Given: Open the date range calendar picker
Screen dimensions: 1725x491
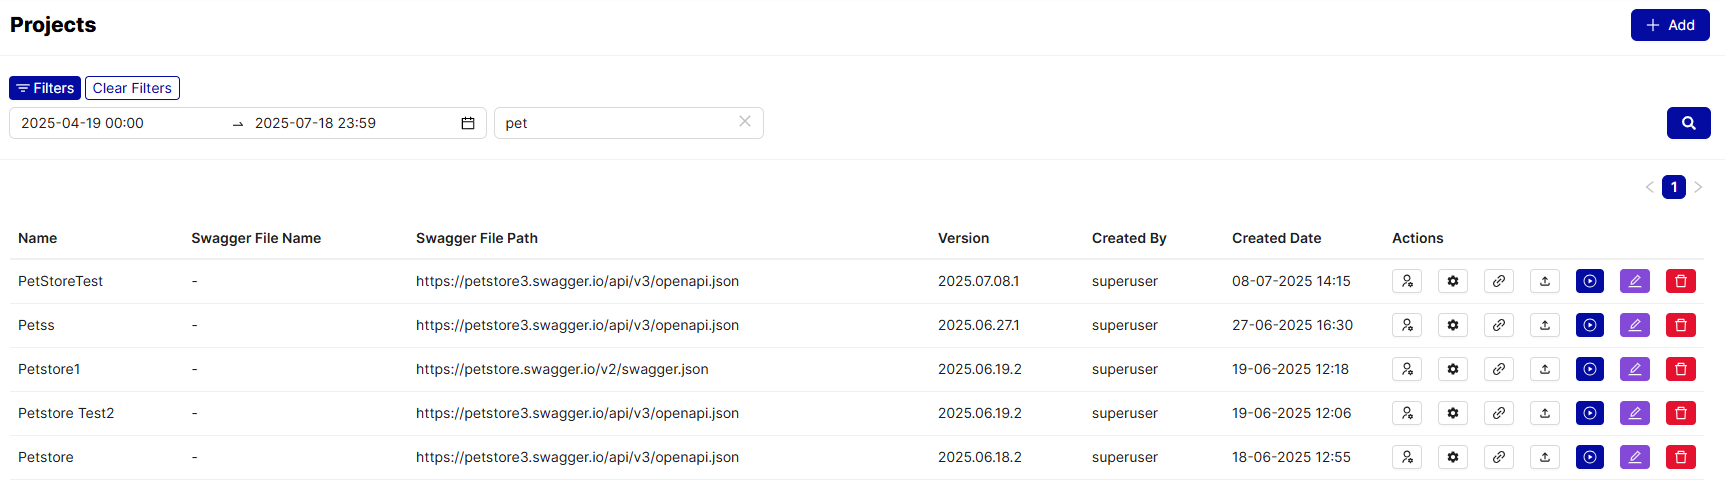Looking at the screenshot, I should point(467,123).
